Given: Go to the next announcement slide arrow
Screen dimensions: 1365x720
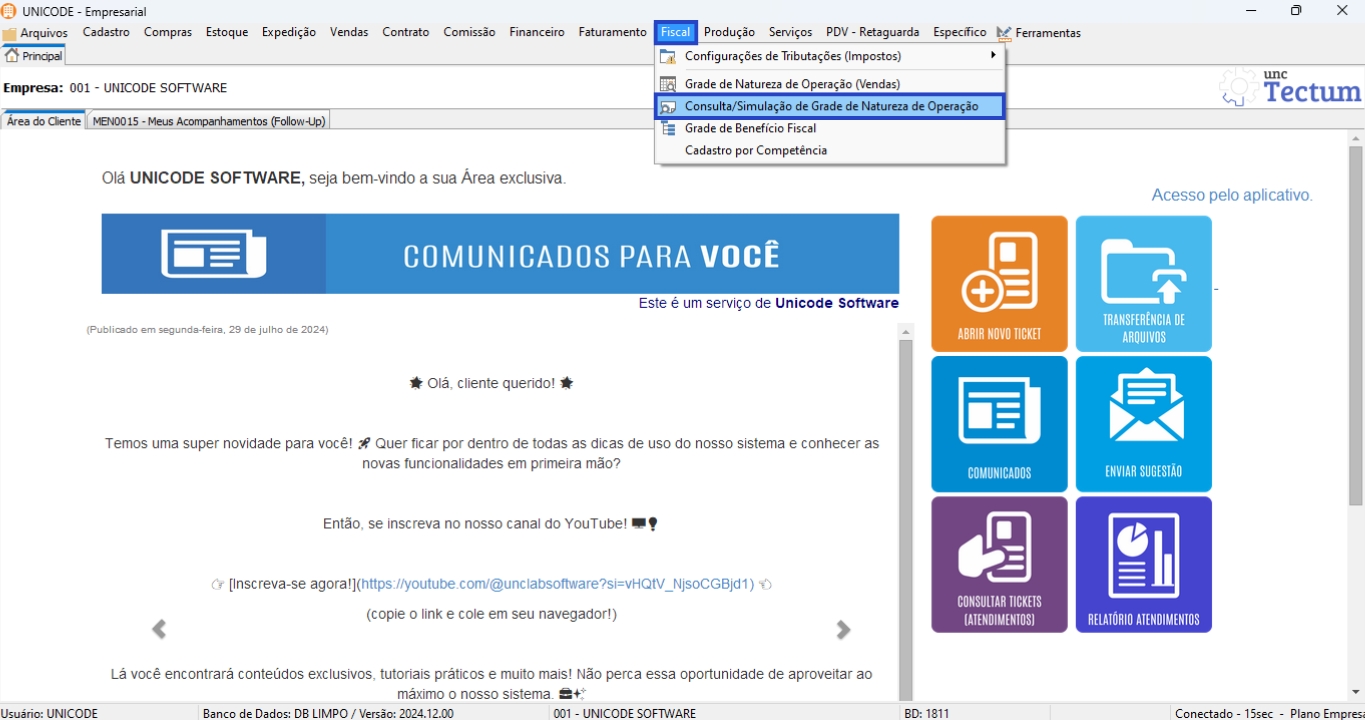Looking at the screenshot, I should point(843,629).
